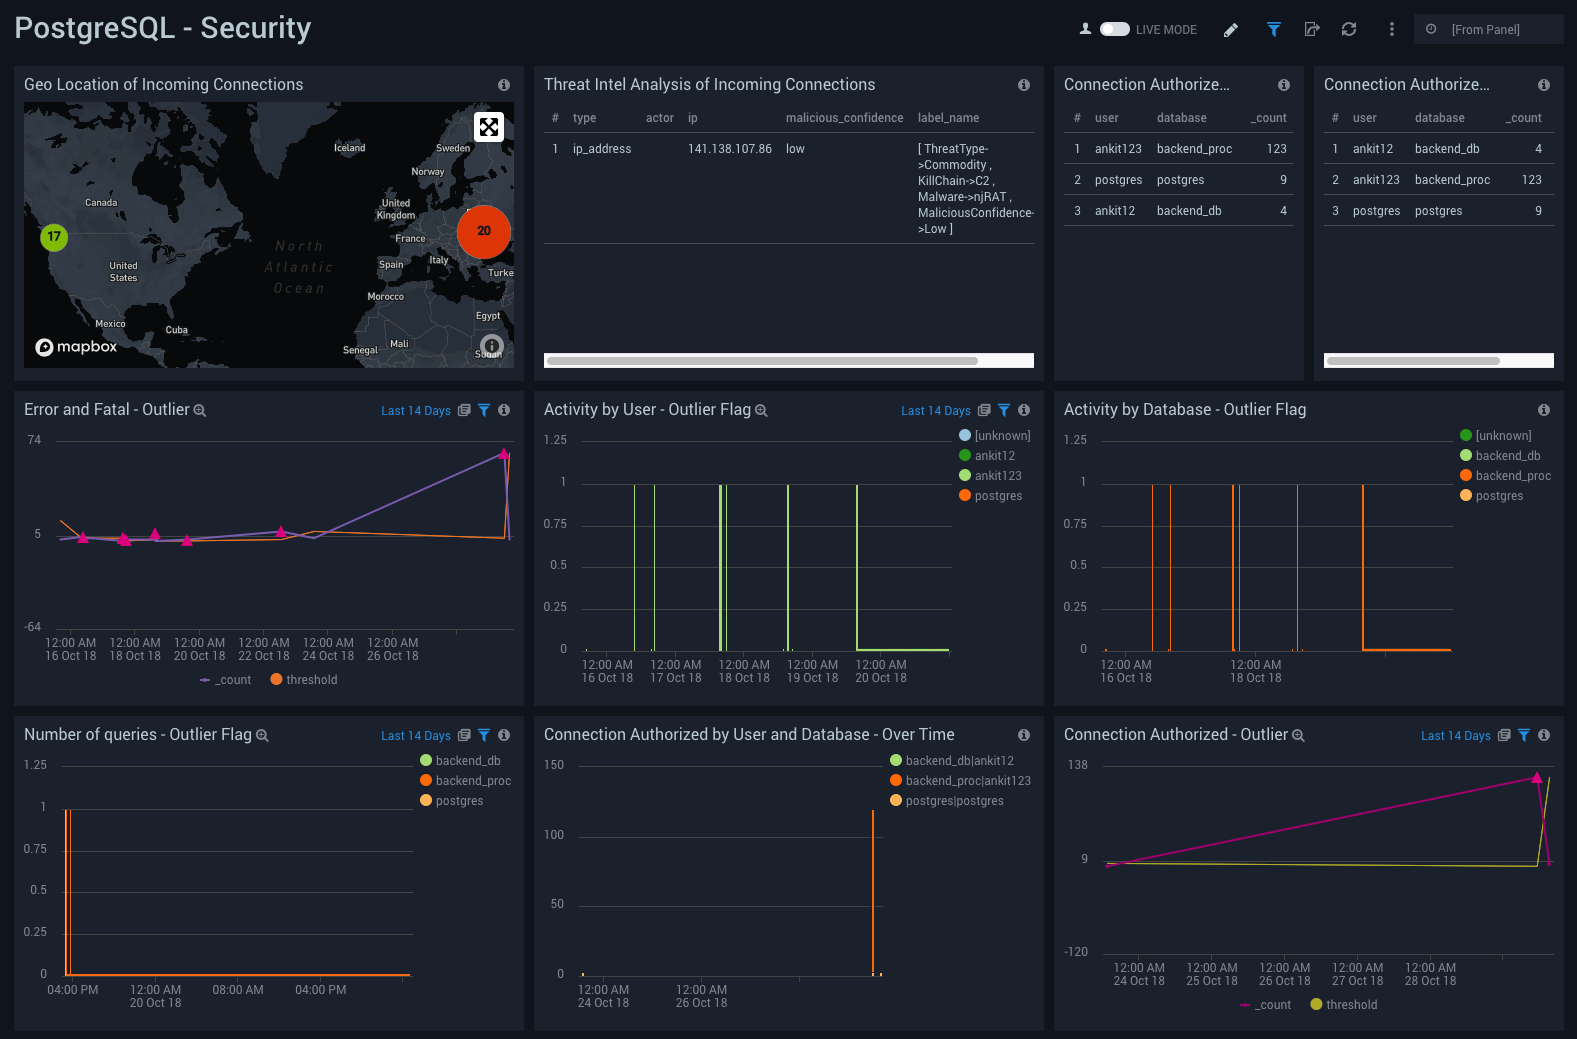Open Last 14 Days on Connection Authorized Outlier
This screenshot has width=1577, height=1039.
pos(1455,736)
